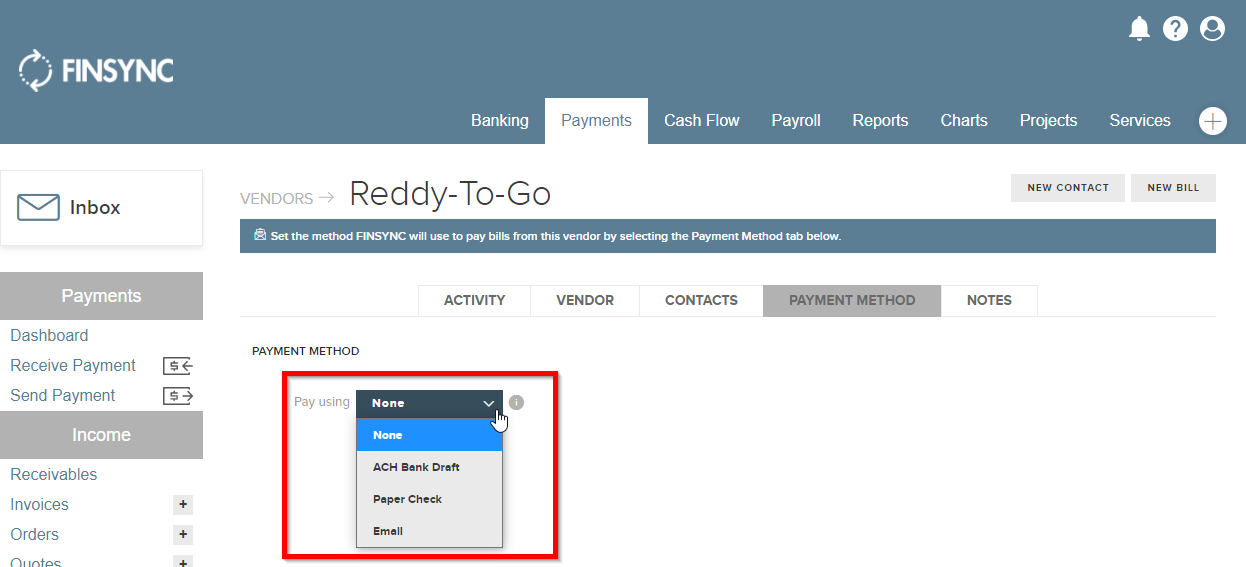Switch to the Charts tab
The height and width of the screenshot is (567, 1246).
[x=964, y=121]
